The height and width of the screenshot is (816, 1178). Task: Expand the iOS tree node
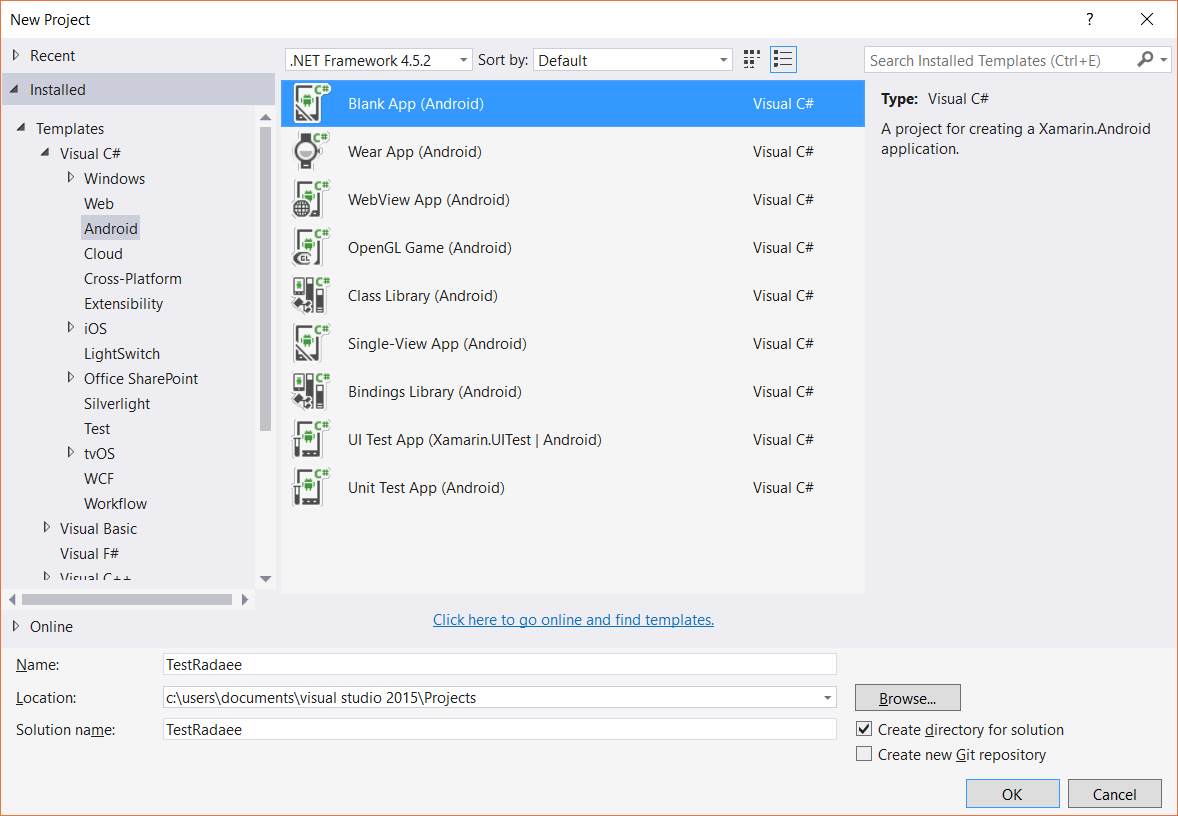pos(71,328)
